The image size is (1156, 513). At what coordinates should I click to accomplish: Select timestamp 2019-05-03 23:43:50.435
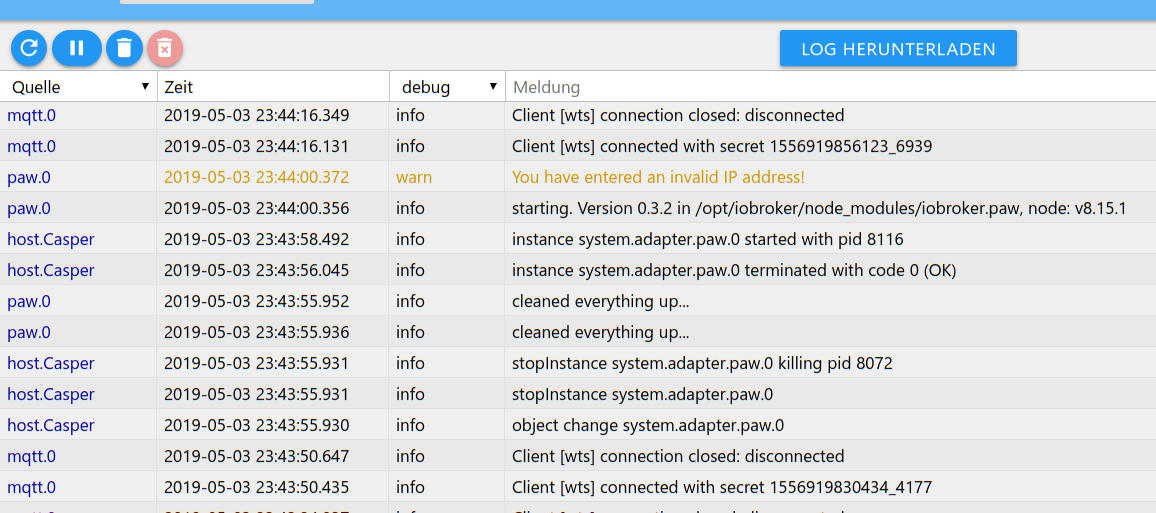coord(257,487)
